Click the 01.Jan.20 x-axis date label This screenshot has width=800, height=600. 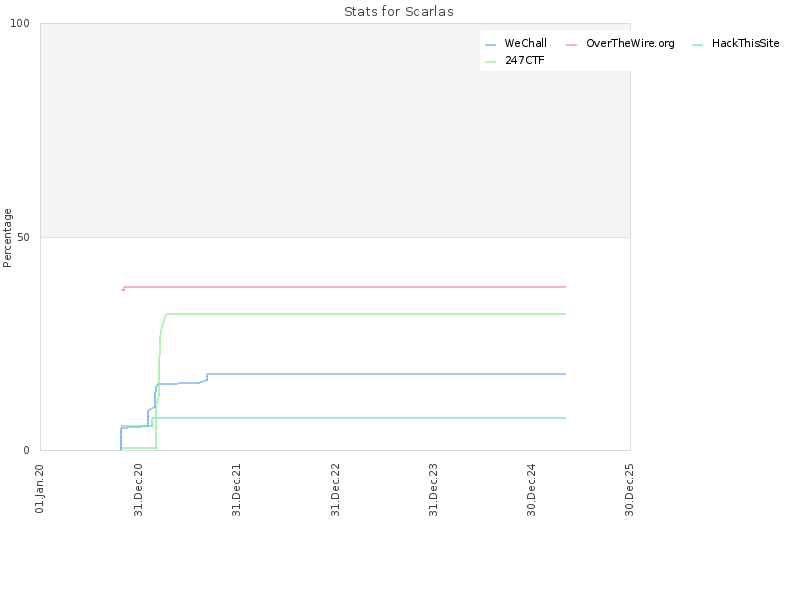(x=39, y=488)
